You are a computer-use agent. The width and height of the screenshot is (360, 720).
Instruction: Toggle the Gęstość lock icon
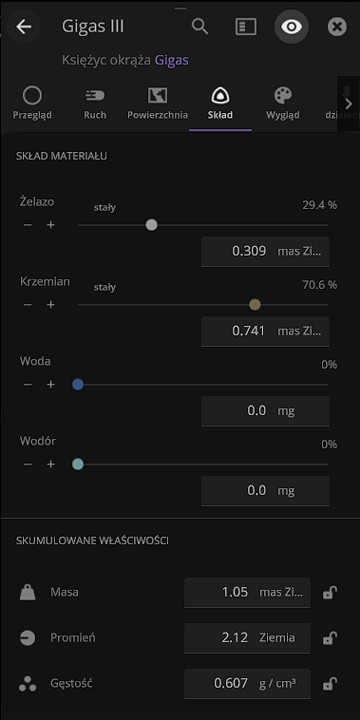pyautogui.click(x=330, y=684)
